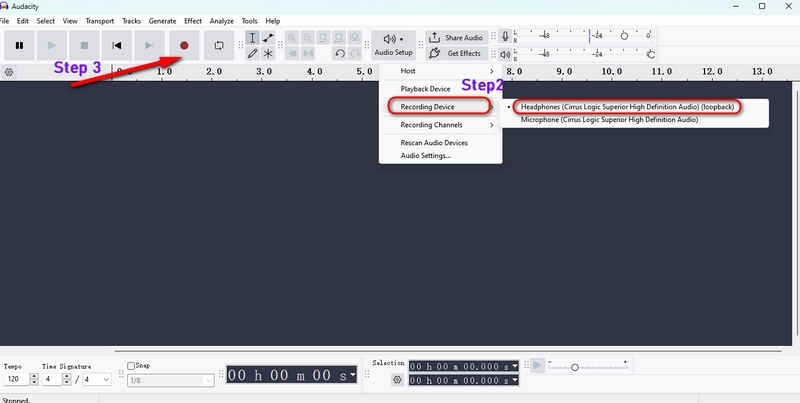Click the Trim audio outside selection icon
Viewport: 800px width, 403px height.
pyautogui.click(x=292, y=53)
